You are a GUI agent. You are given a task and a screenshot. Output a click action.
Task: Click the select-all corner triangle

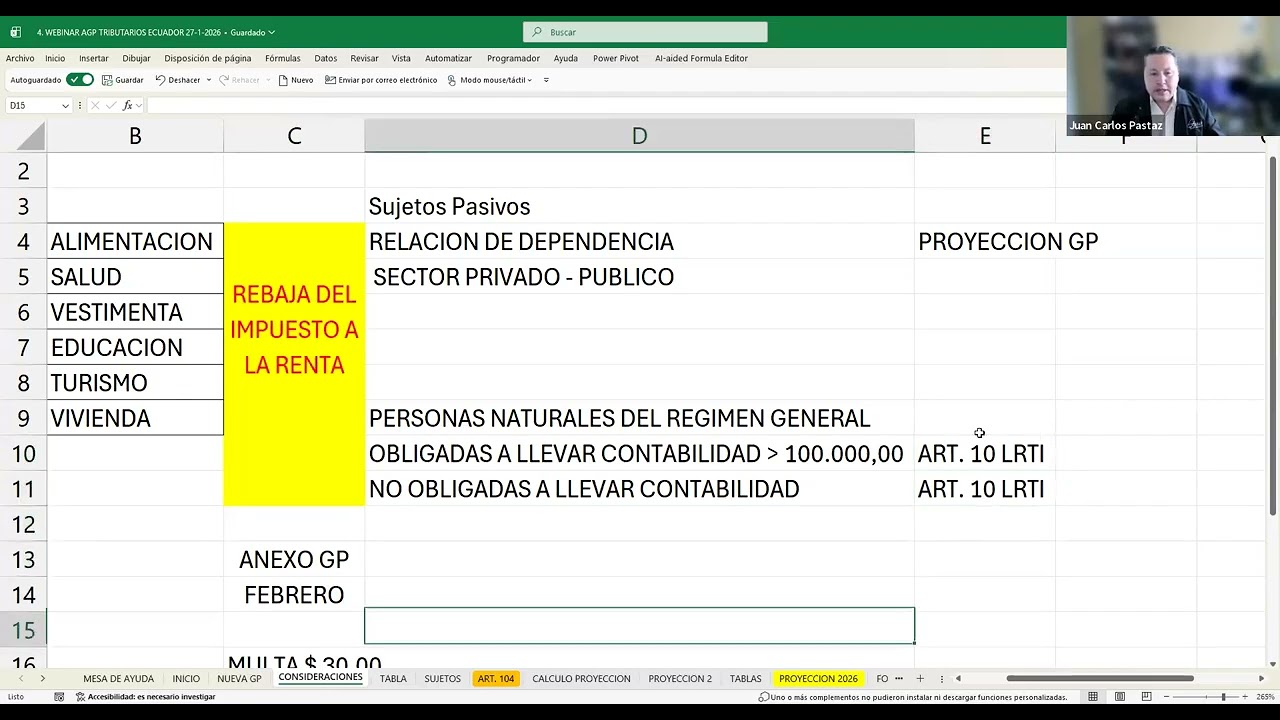[x=30, y=135]
